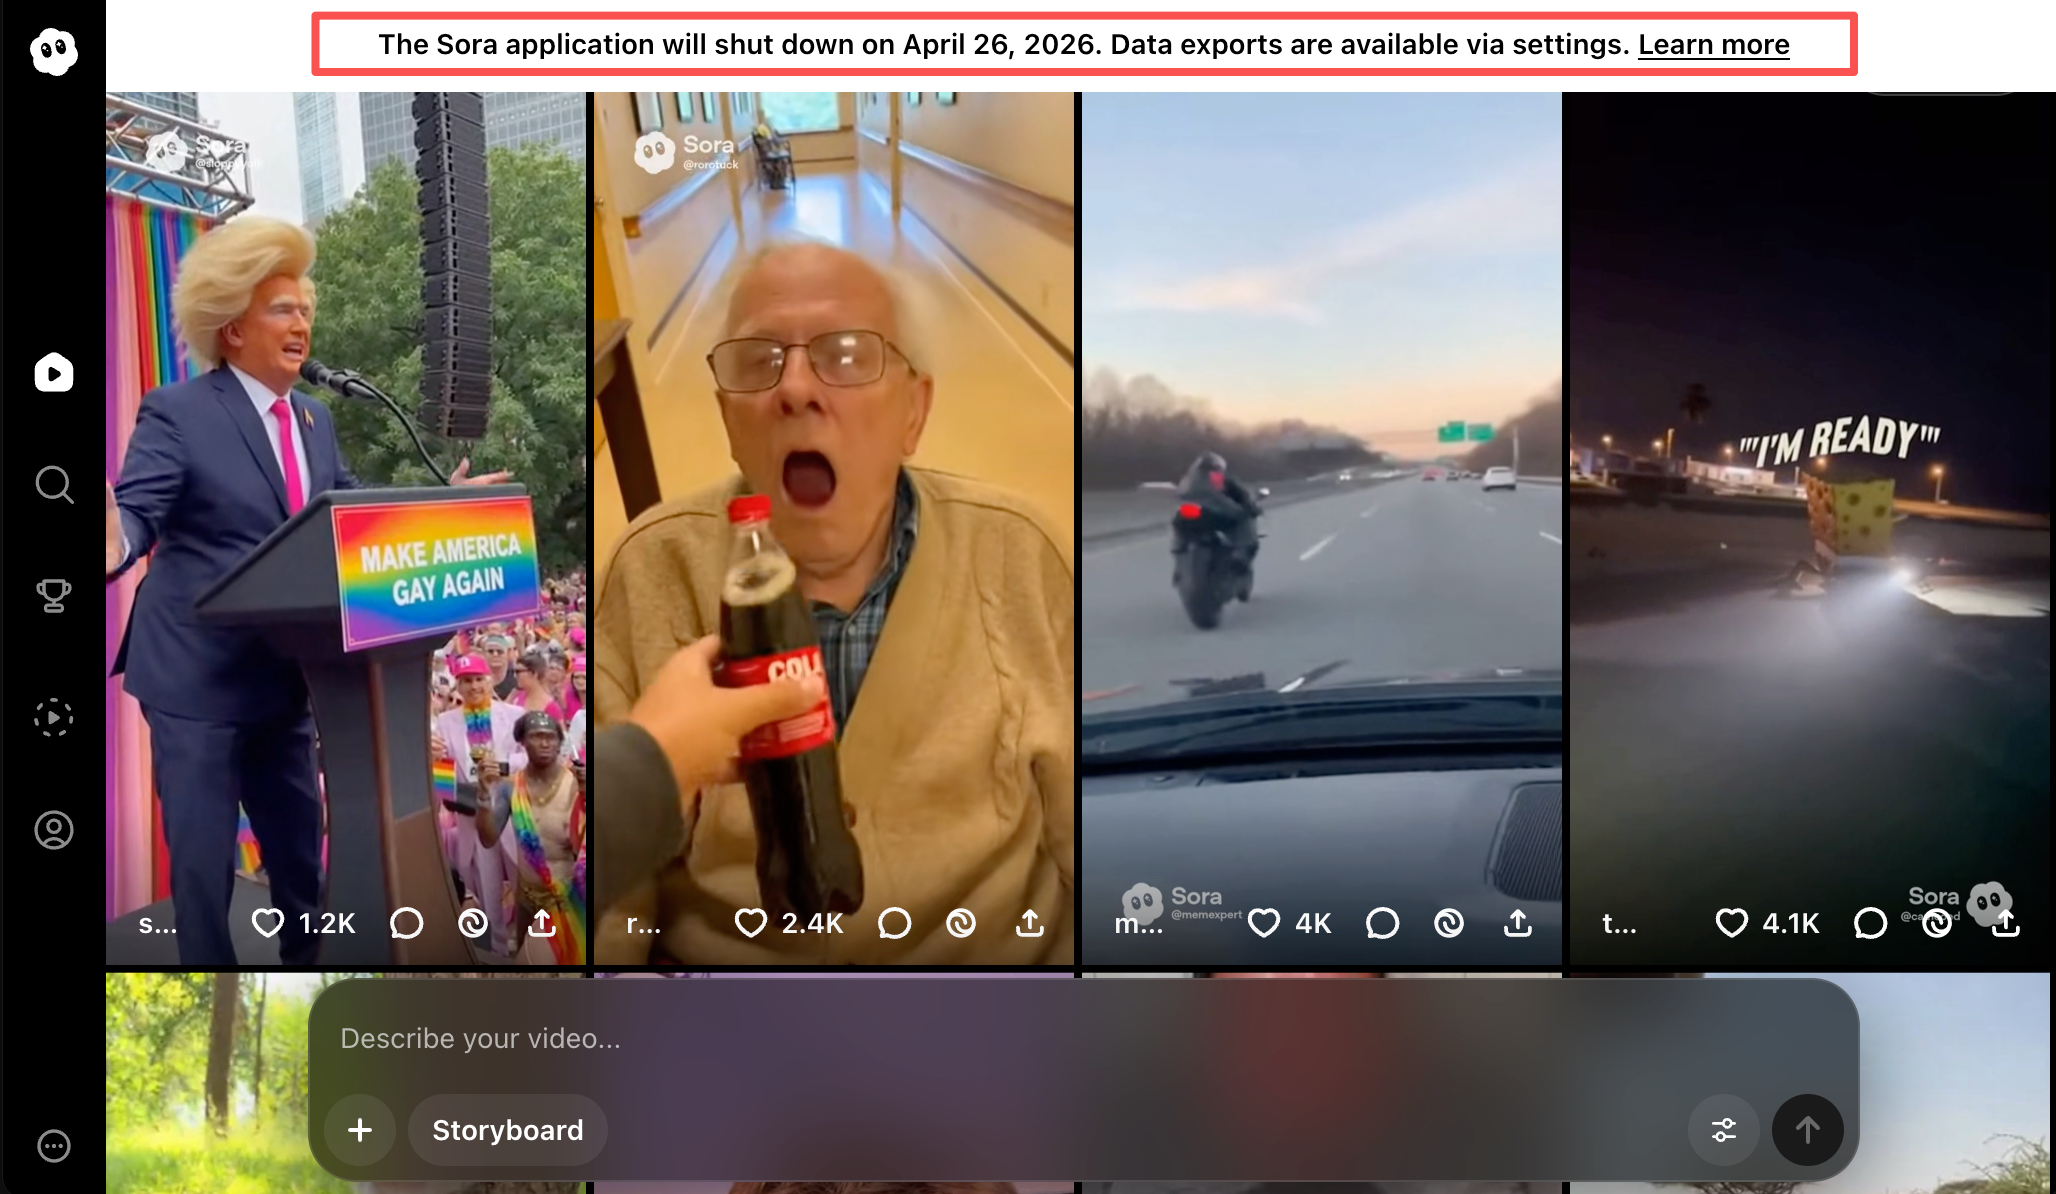Share the podium speech video

pyautogui.click(x=542, y=922)
